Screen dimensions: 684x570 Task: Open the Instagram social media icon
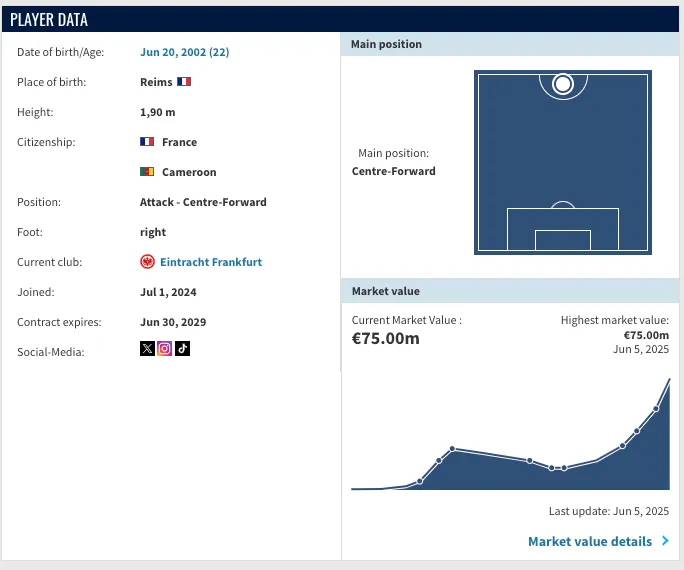165,349
